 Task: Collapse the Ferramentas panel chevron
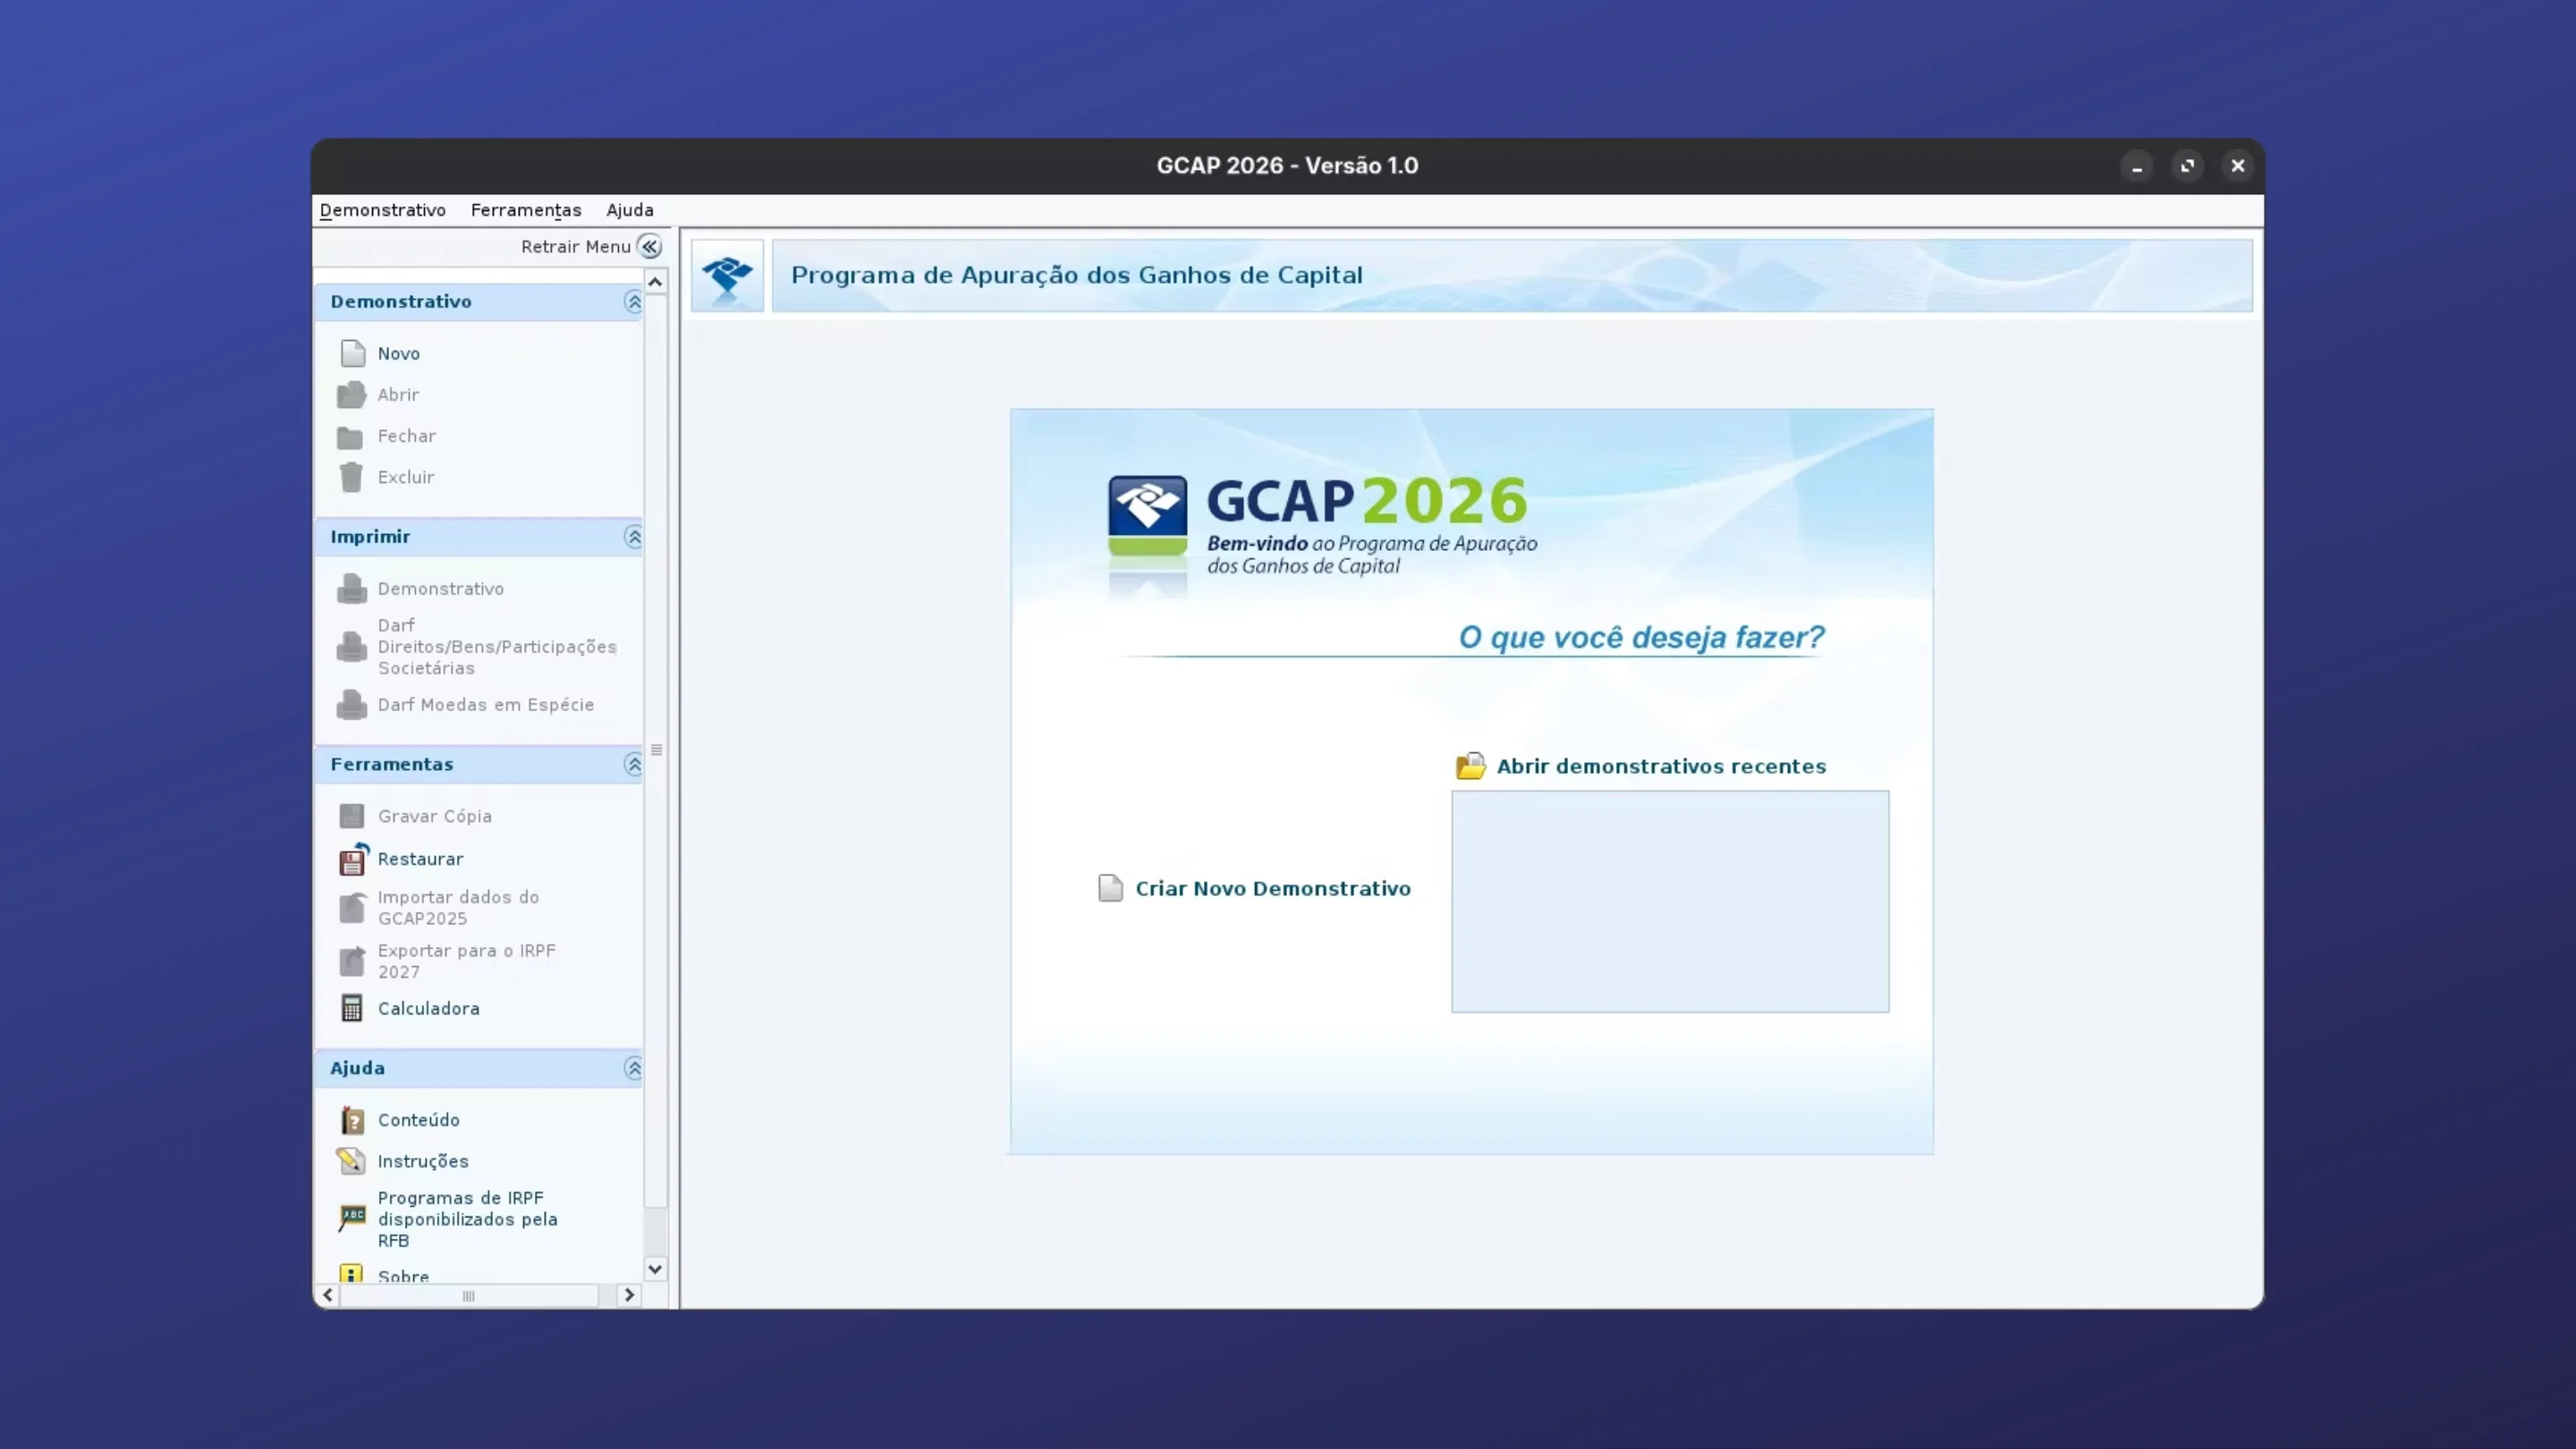click(x=634, y=765)
